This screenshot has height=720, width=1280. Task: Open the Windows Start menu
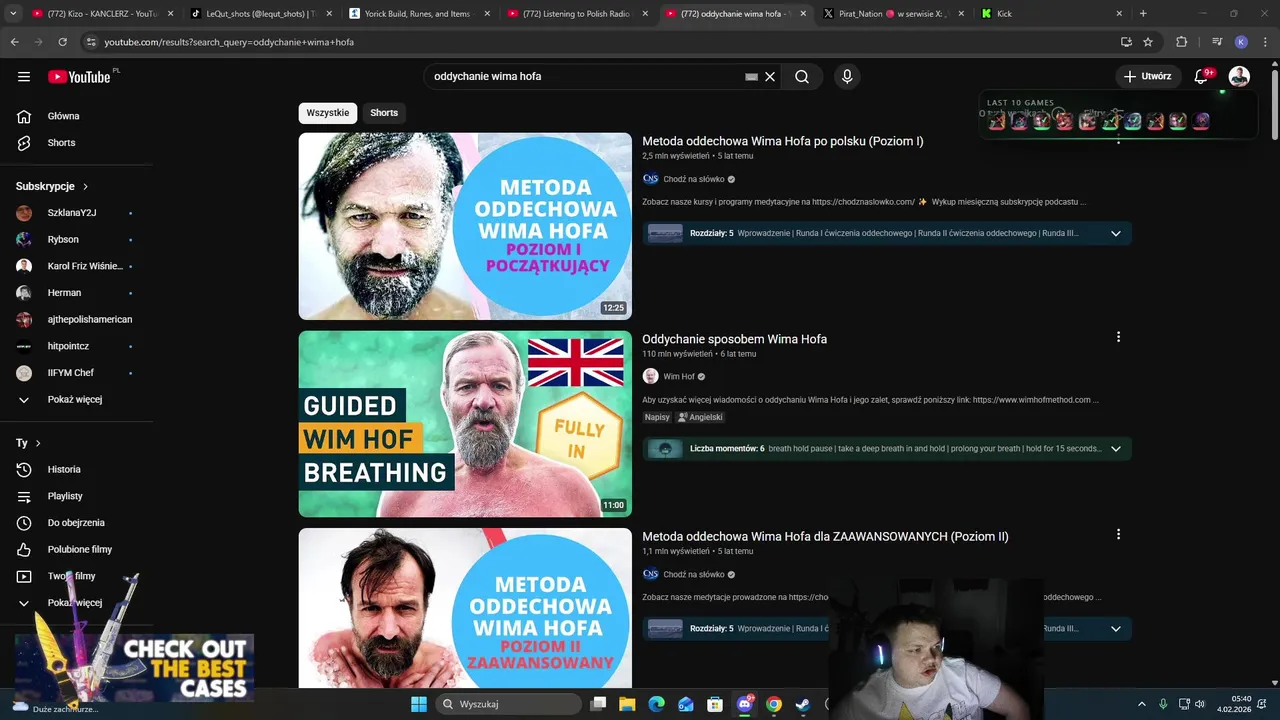pos(418,704)
